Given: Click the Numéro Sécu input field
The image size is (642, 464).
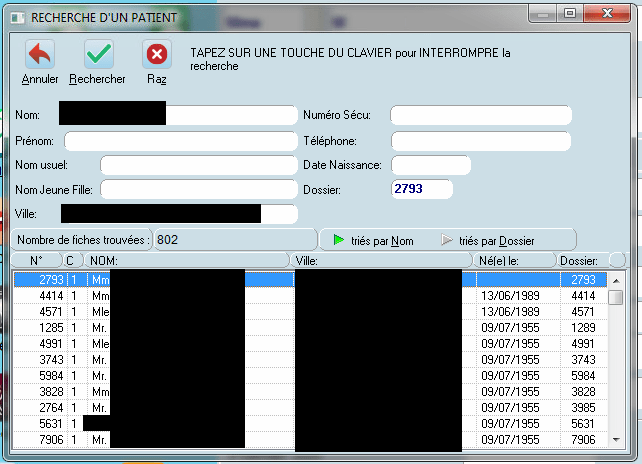Looking at the screenshot, I should pyautogui.click(x=479, y=116).
